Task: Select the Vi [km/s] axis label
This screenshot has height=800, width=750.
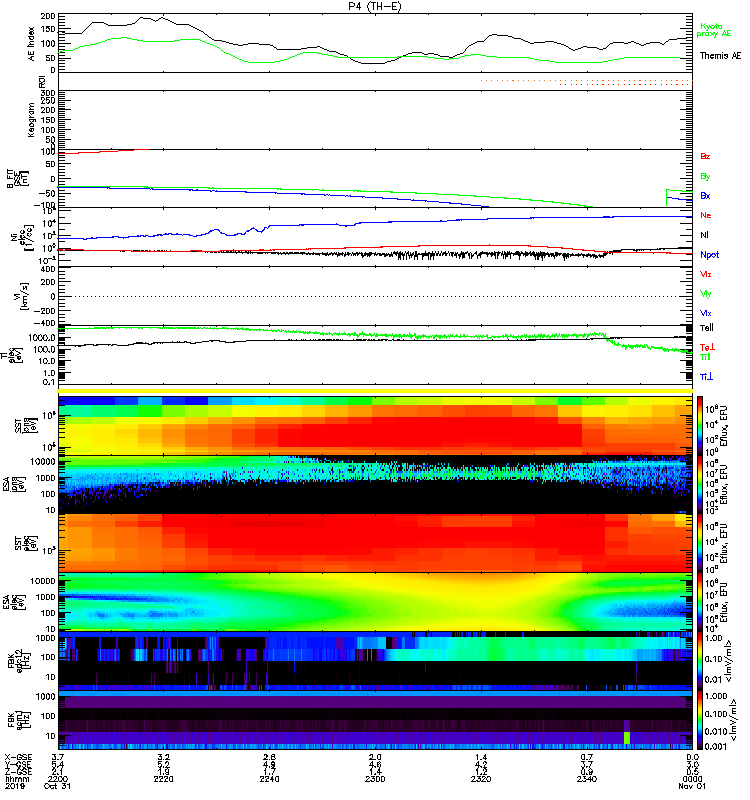Action: (x=23, y=296)
